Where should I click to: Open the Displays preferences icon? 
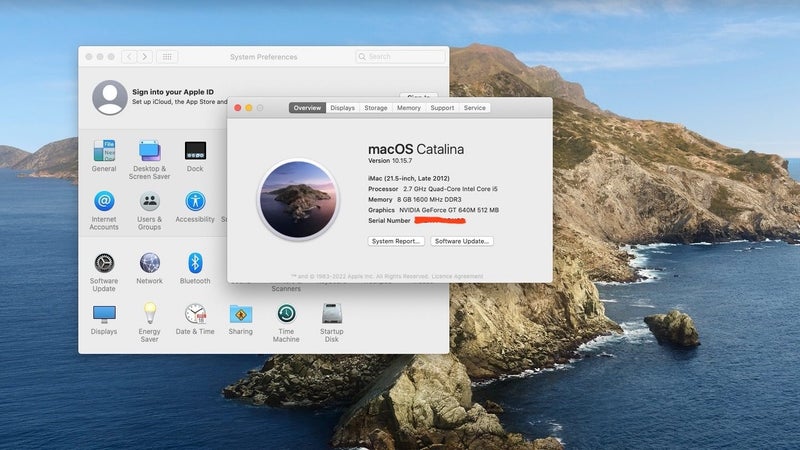104,314
